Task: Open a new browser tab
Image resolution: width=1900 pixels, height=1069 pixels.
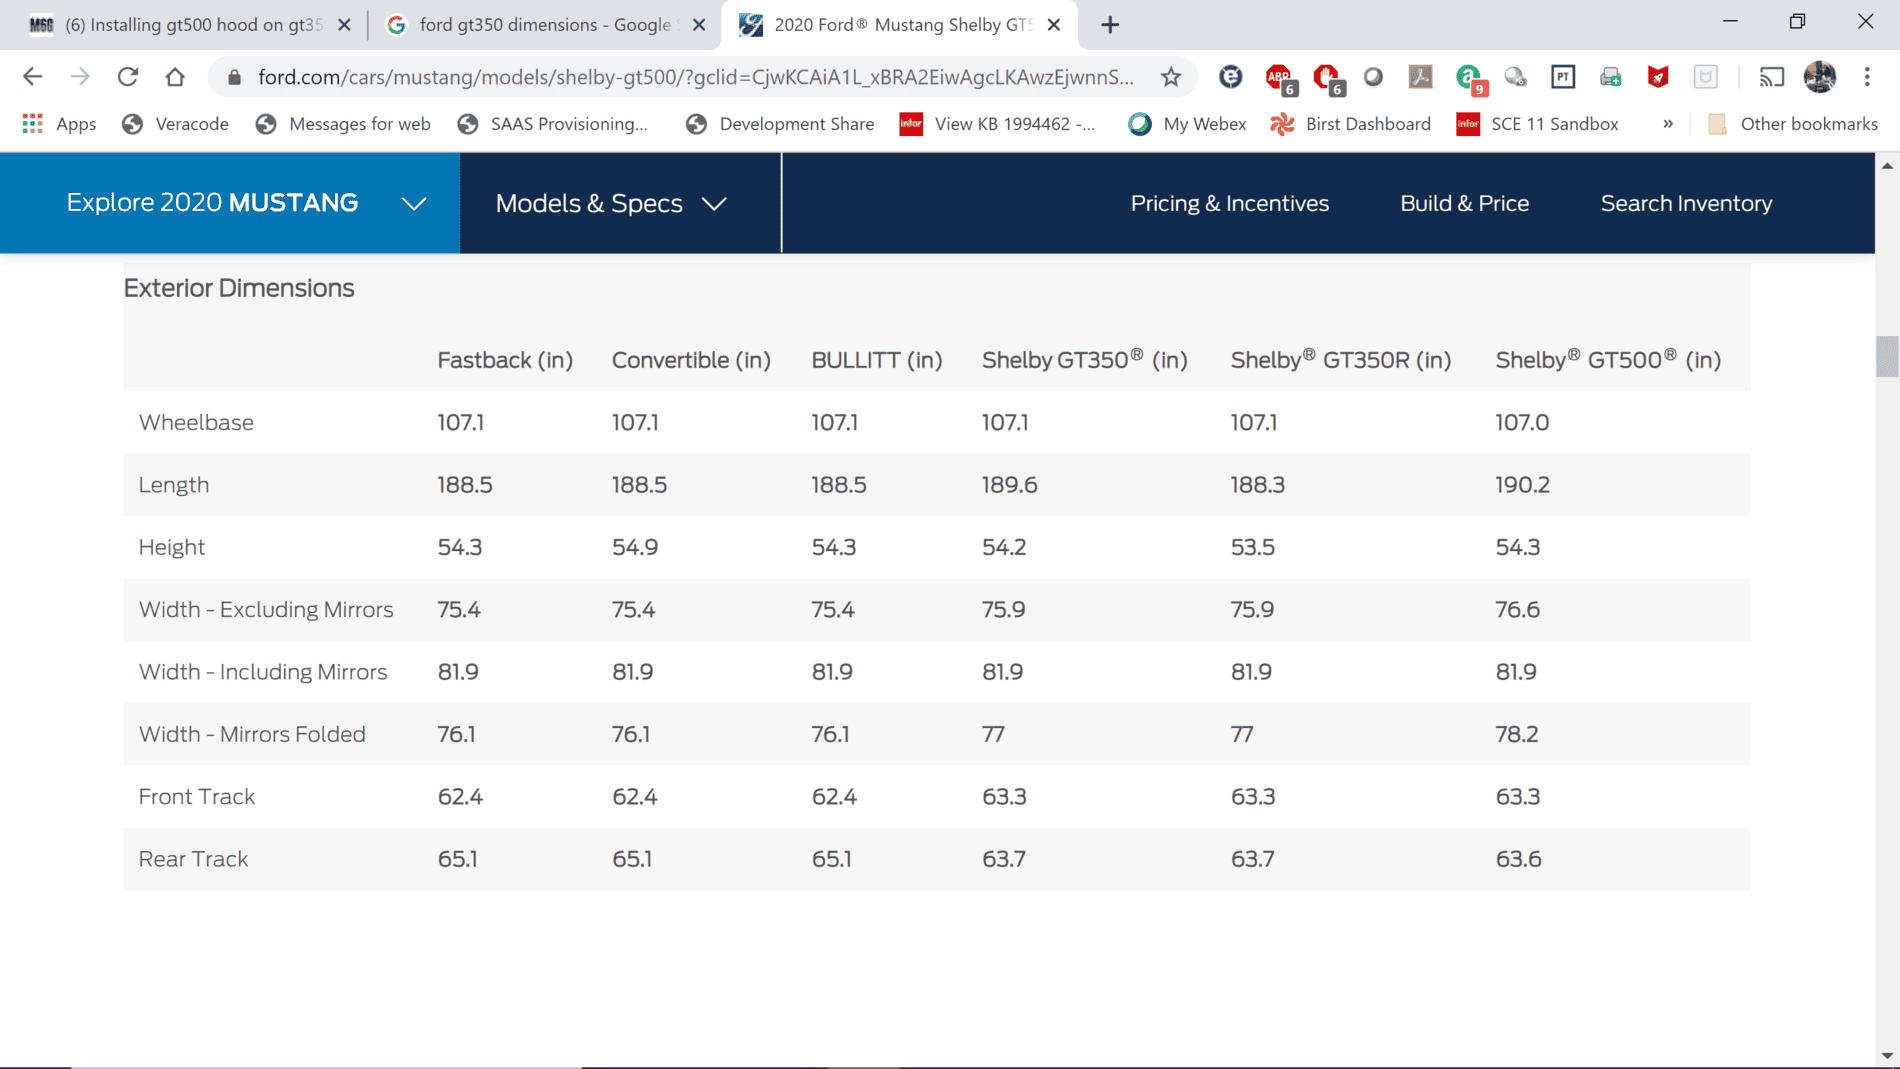Action: tap(1110, 25)
